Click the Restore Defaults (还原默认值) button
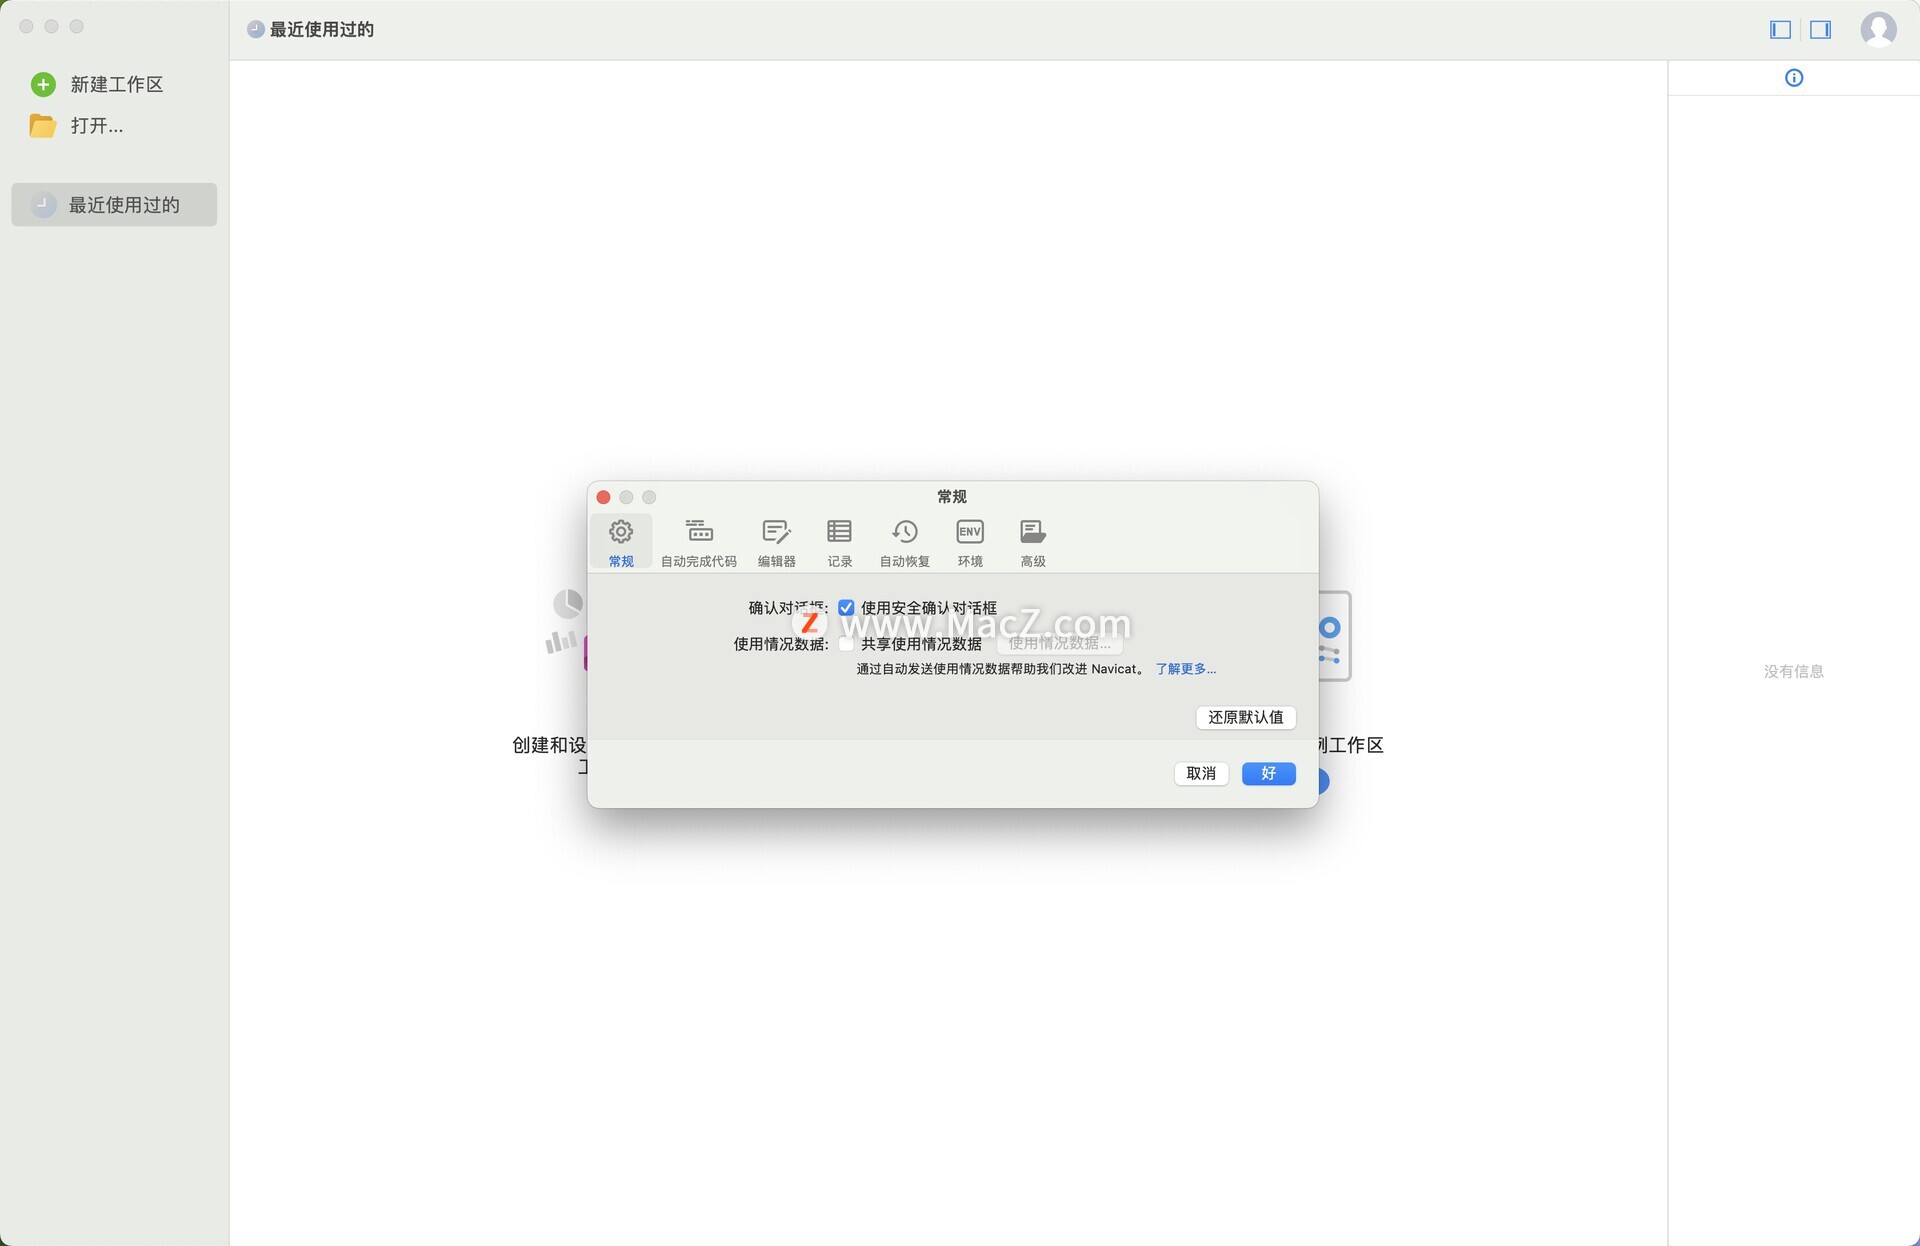The width and height of the screenshot is (1920, 1246). (x=1245, y=717)
